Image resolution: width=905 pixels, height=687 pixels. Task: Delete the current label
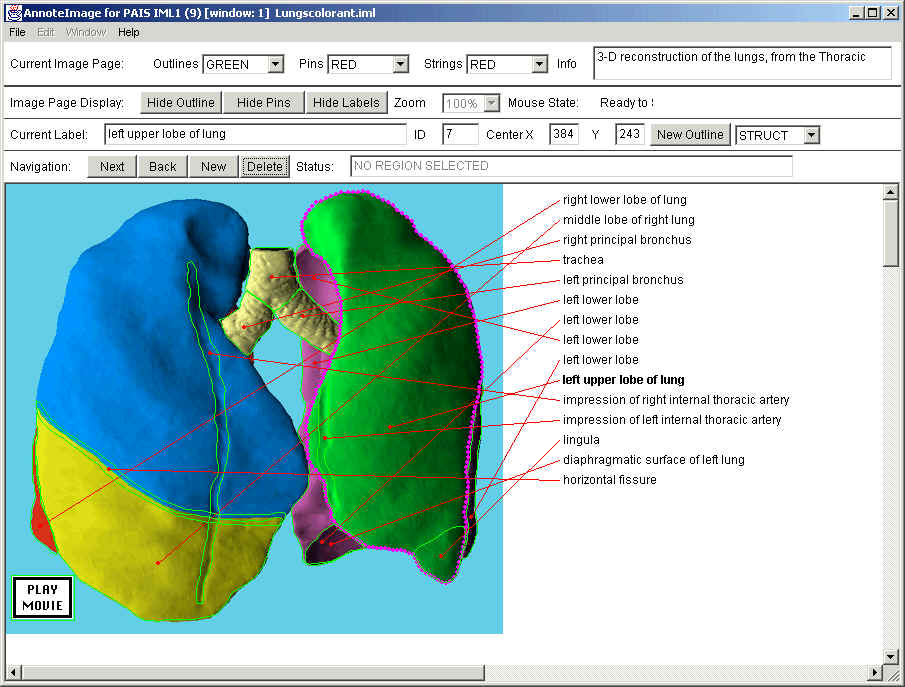point(264,166)
